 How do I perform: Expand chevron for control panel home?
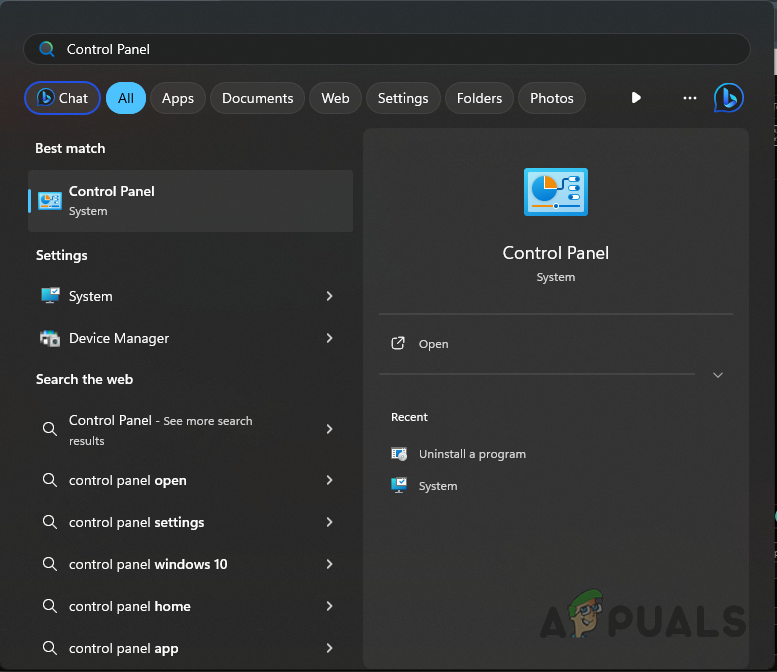pyautogui.click(x=330, y=606)
